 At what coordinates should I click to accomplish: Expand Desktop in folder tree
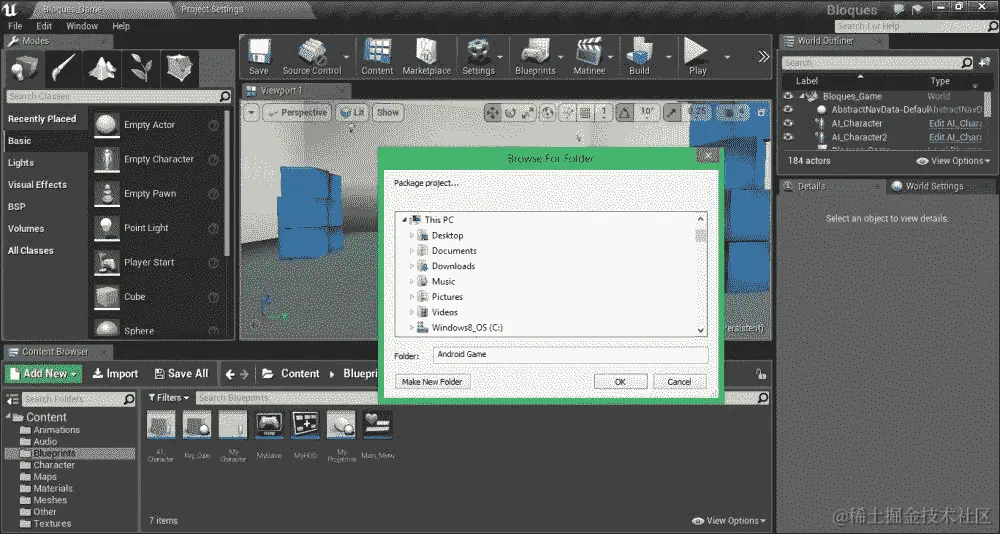coord(411,235)
